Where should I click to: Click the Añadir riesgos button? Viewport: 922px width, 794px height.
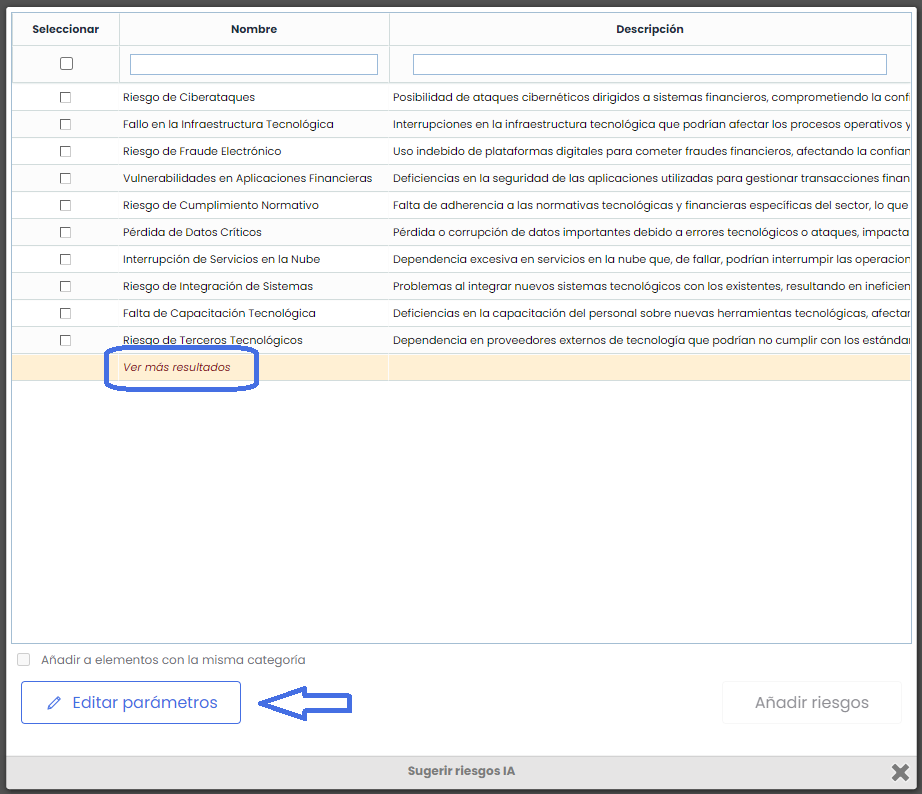pyautogui.click(x=811, y=703)
